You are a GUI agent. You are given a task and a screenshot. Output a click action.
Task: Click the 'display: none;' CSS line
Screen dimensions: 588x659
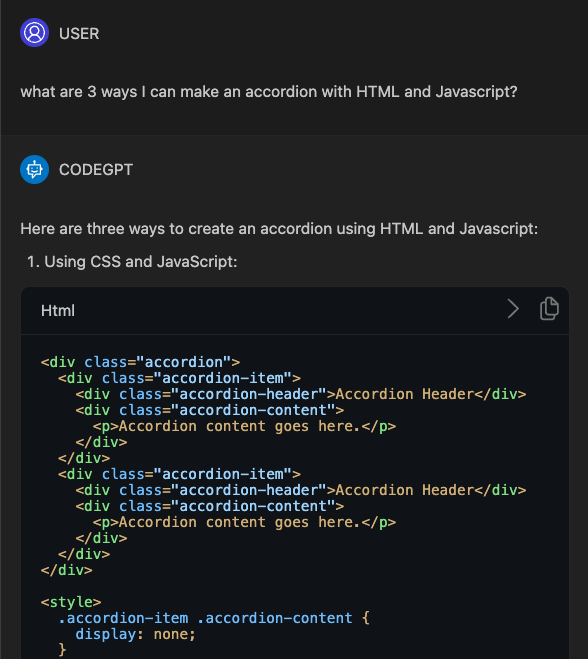coord(136,634)
